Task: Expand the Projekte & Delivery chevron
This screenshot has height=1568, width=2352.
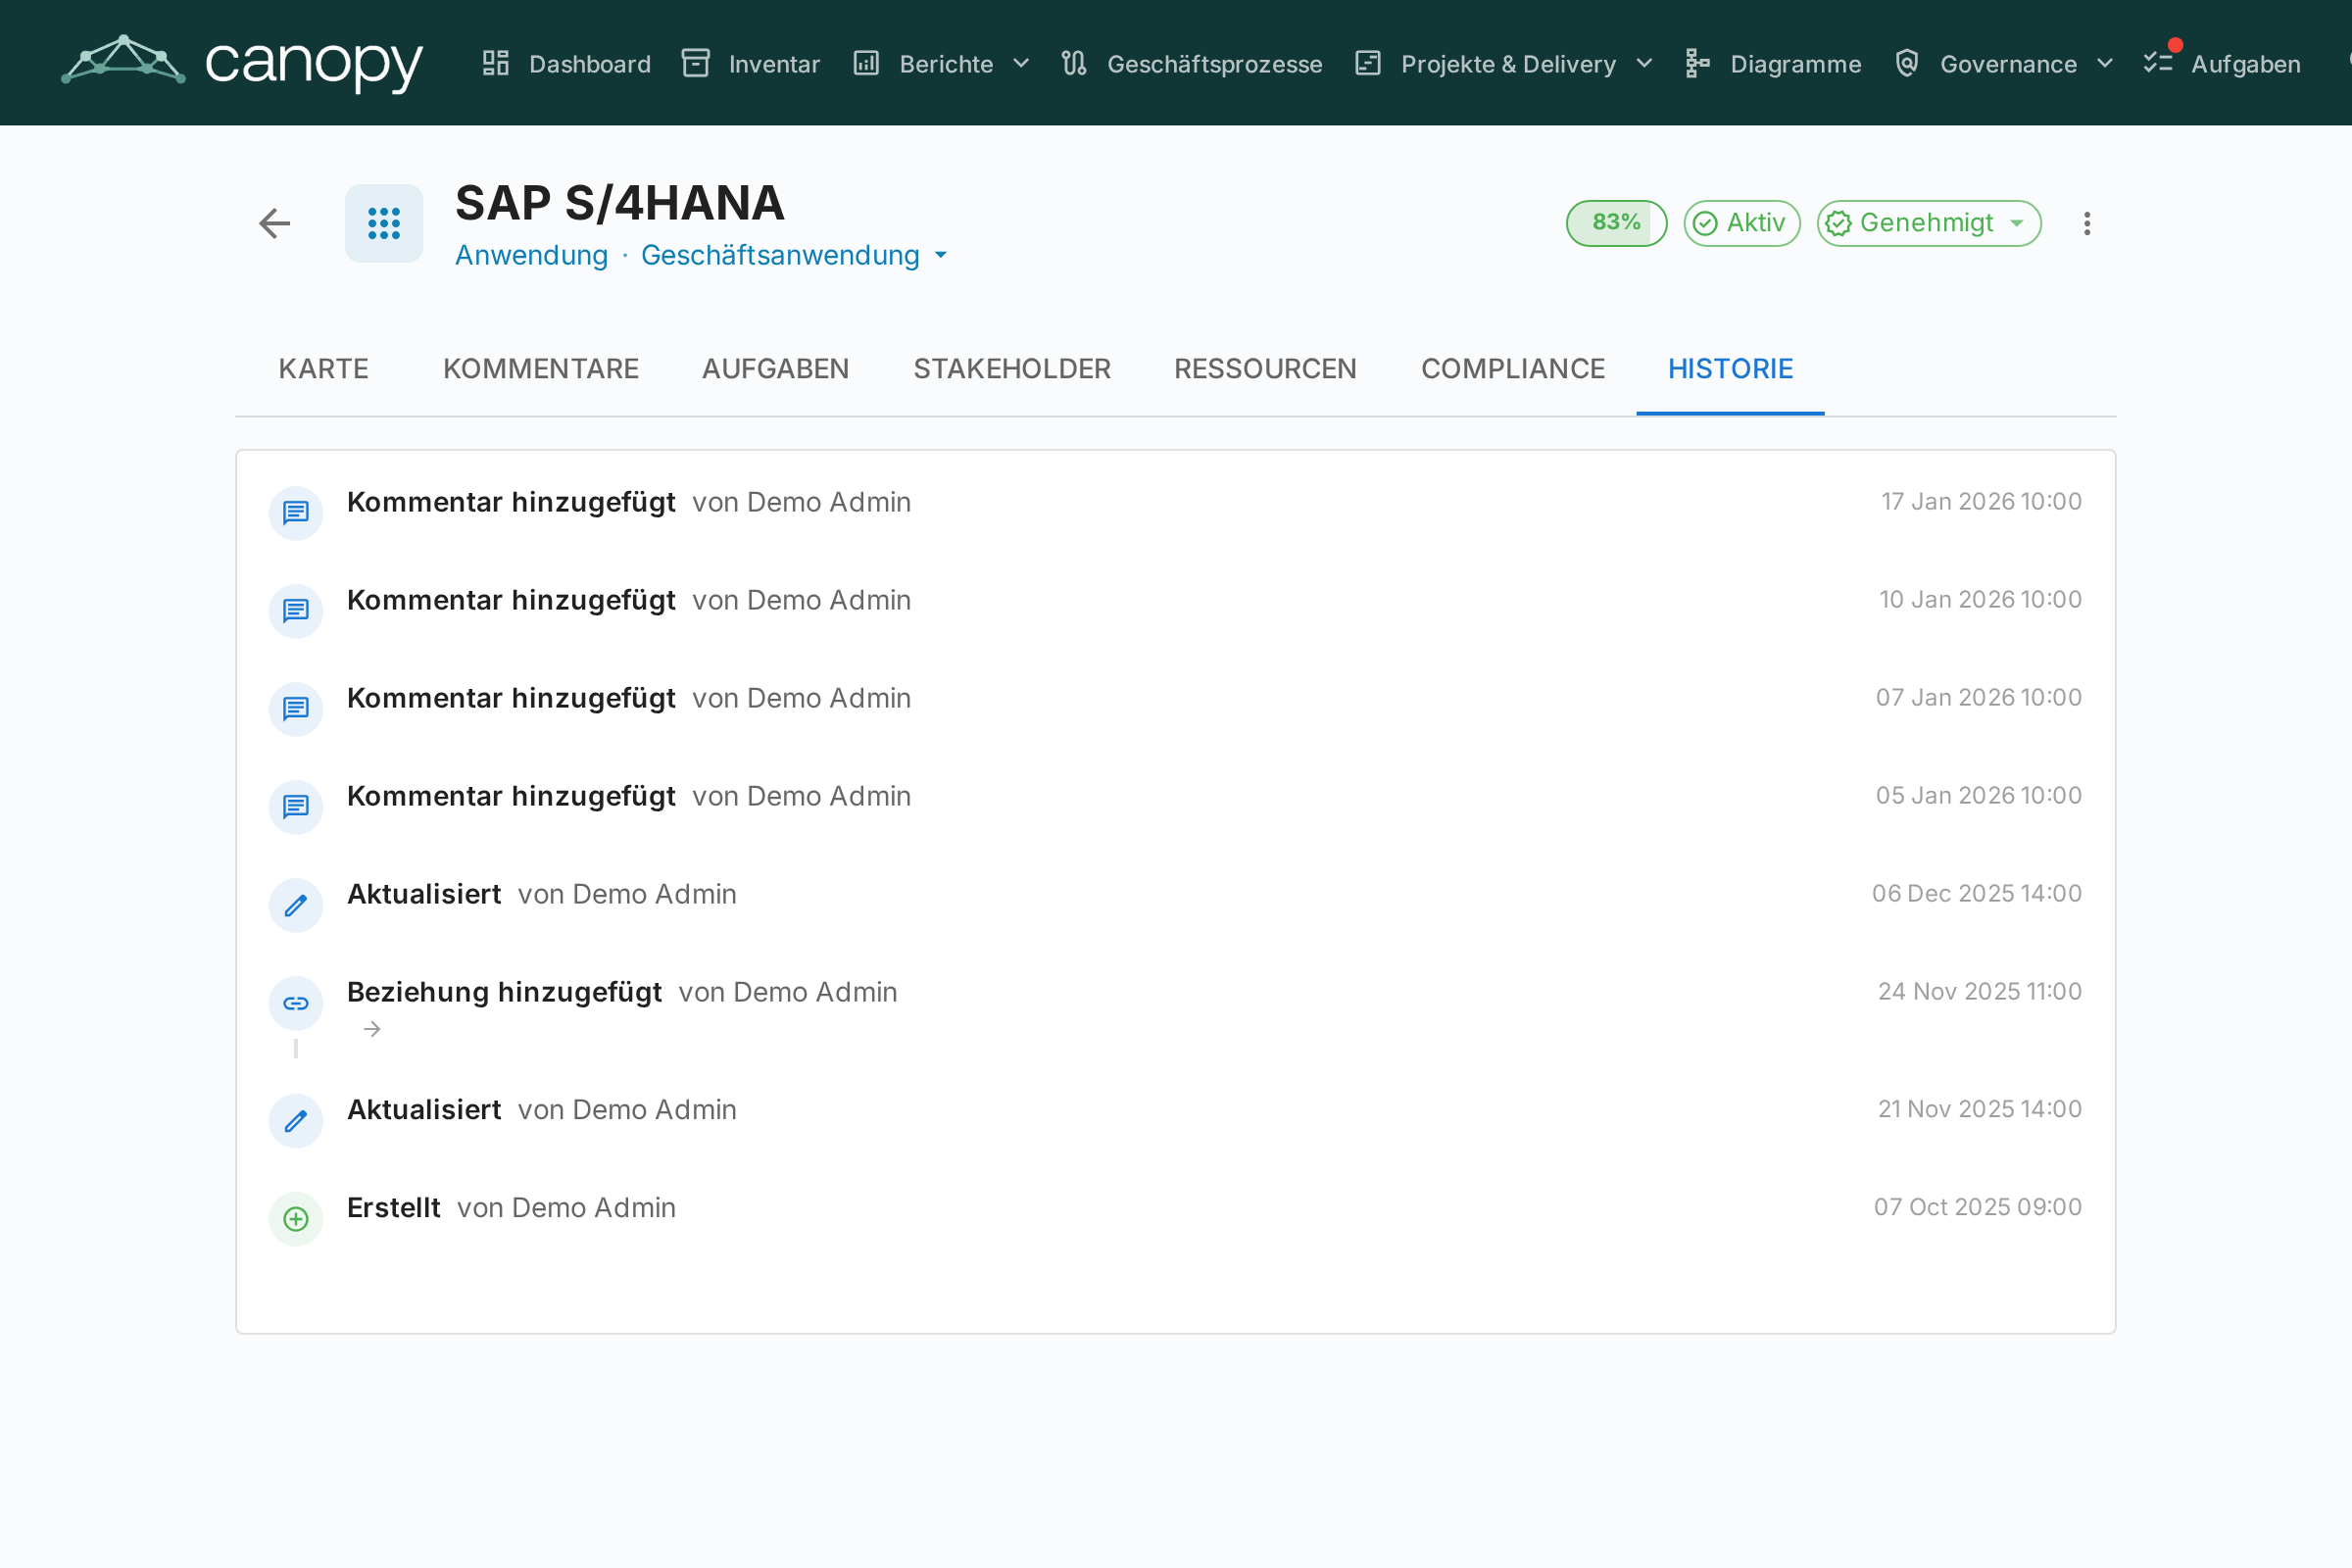Action: [1644, 63]
